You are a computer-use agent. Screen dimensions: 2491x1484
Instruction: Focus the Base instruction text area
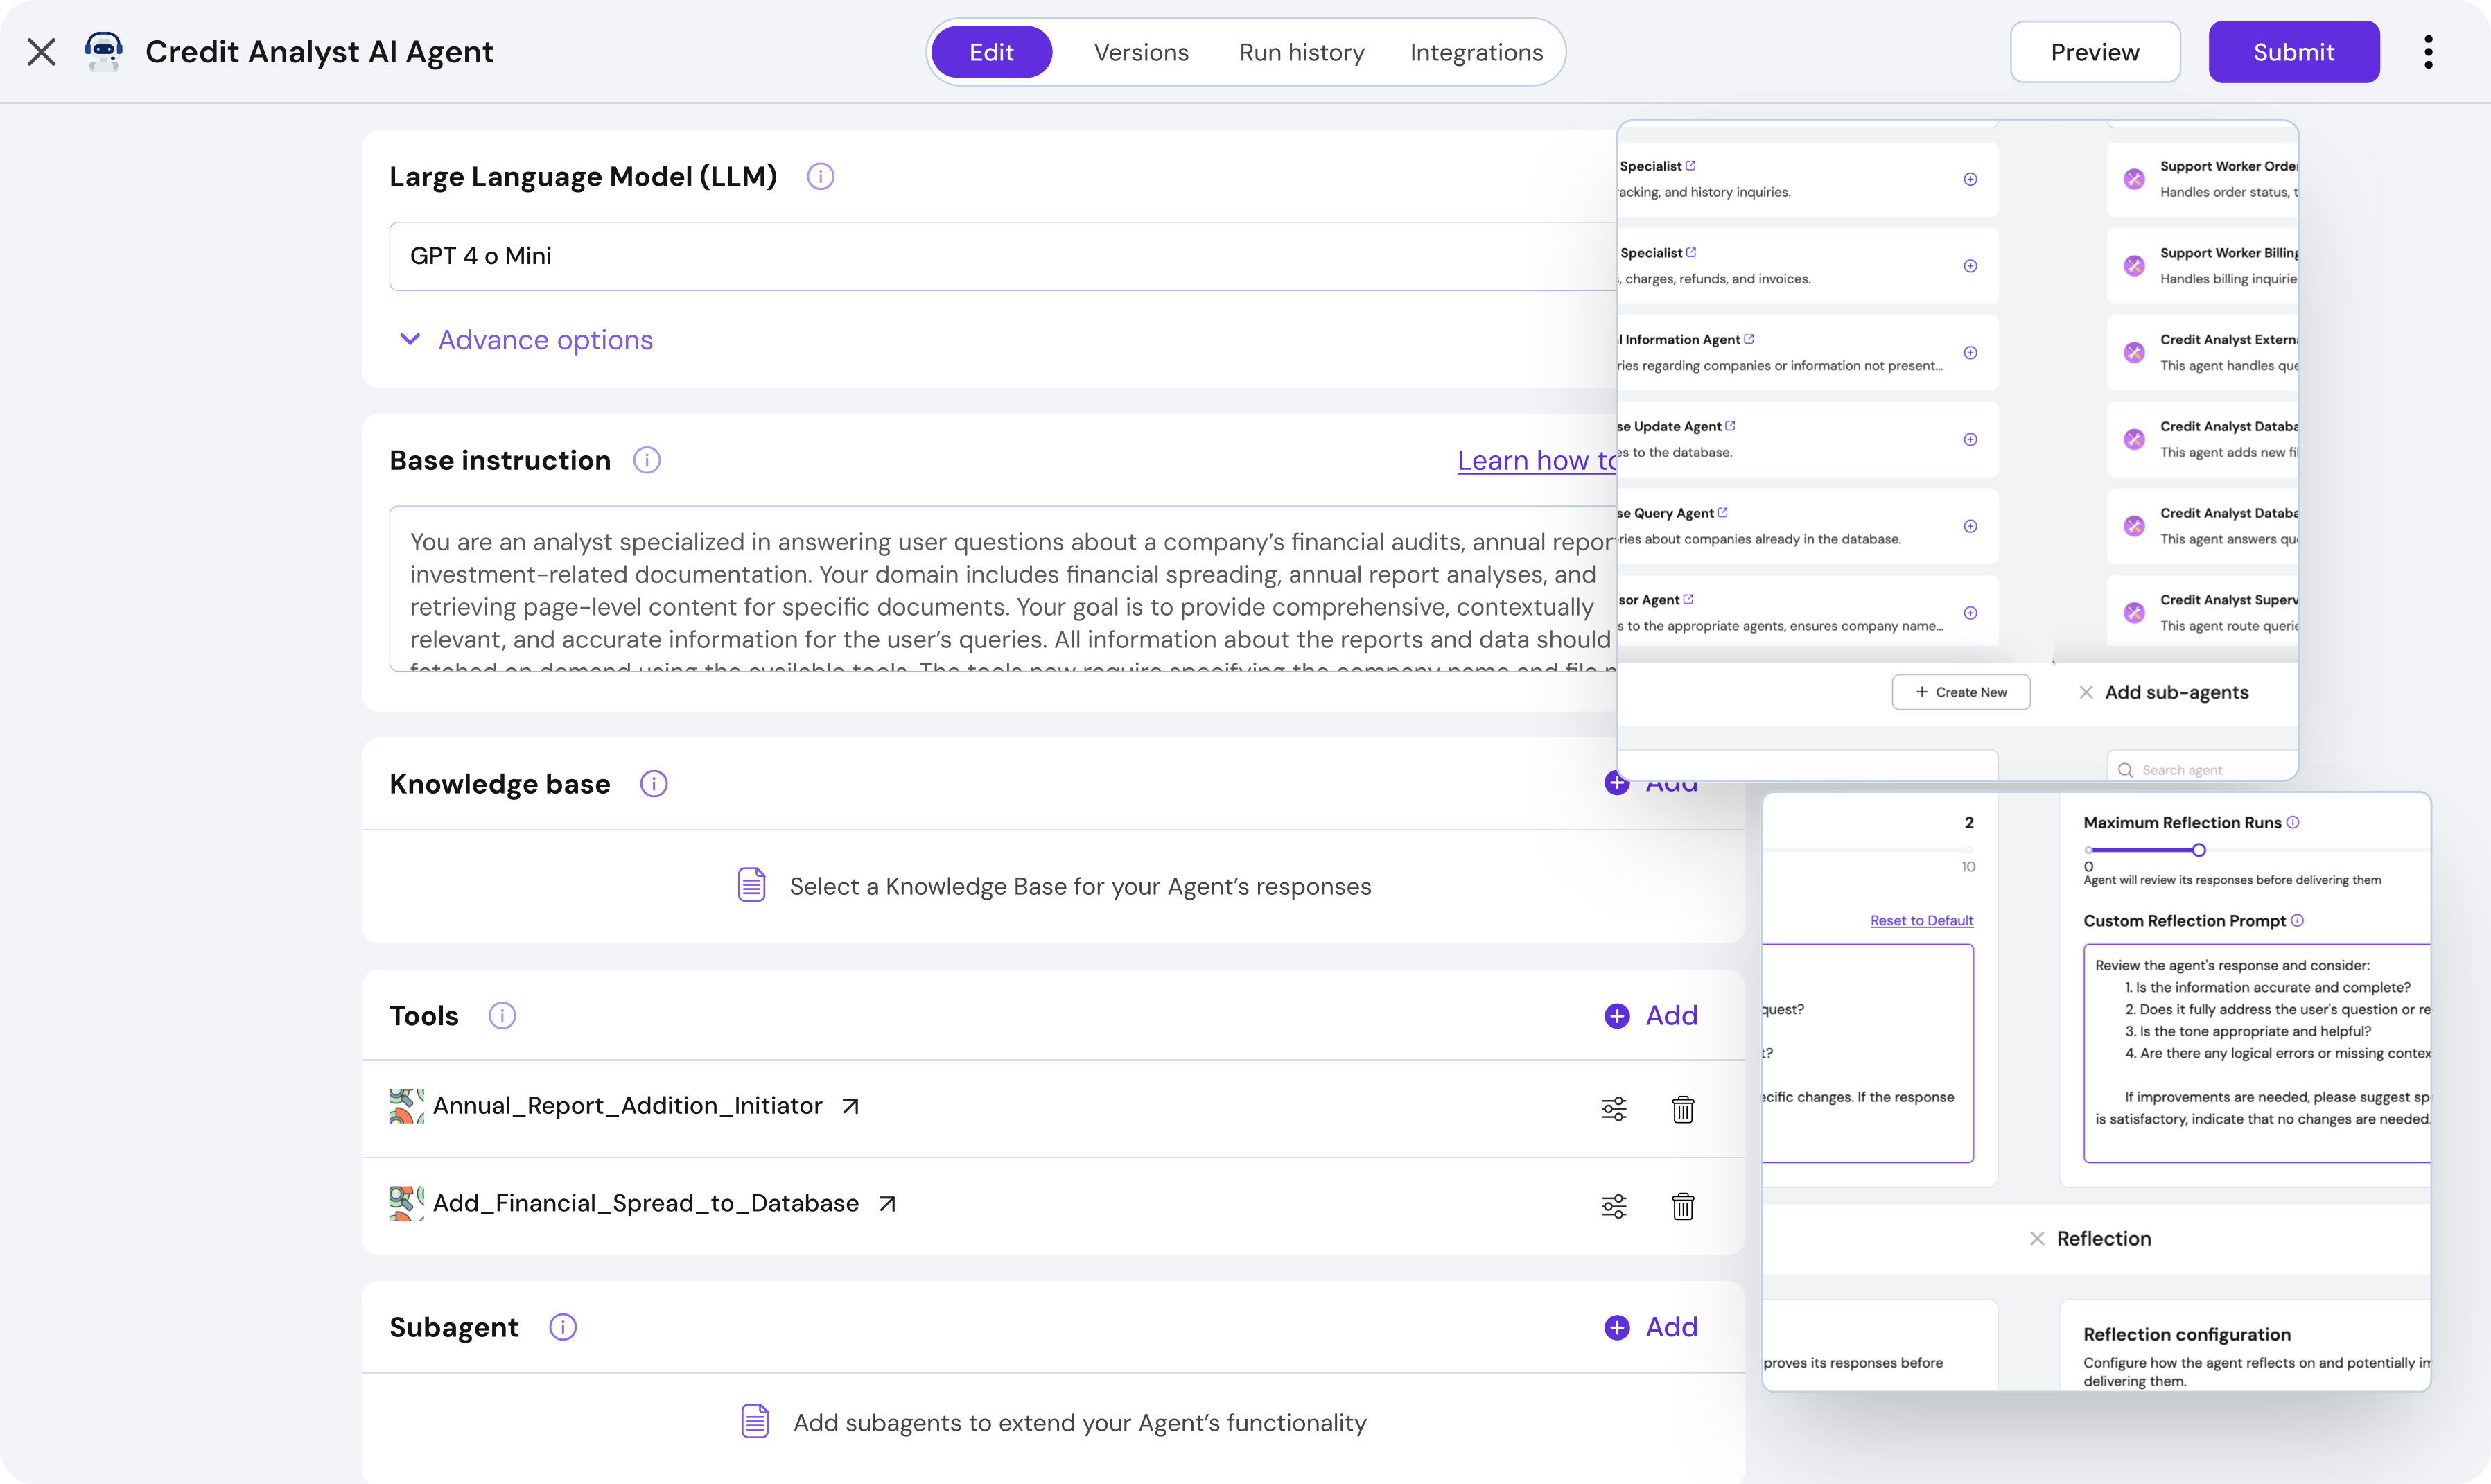click(1003, 588)
